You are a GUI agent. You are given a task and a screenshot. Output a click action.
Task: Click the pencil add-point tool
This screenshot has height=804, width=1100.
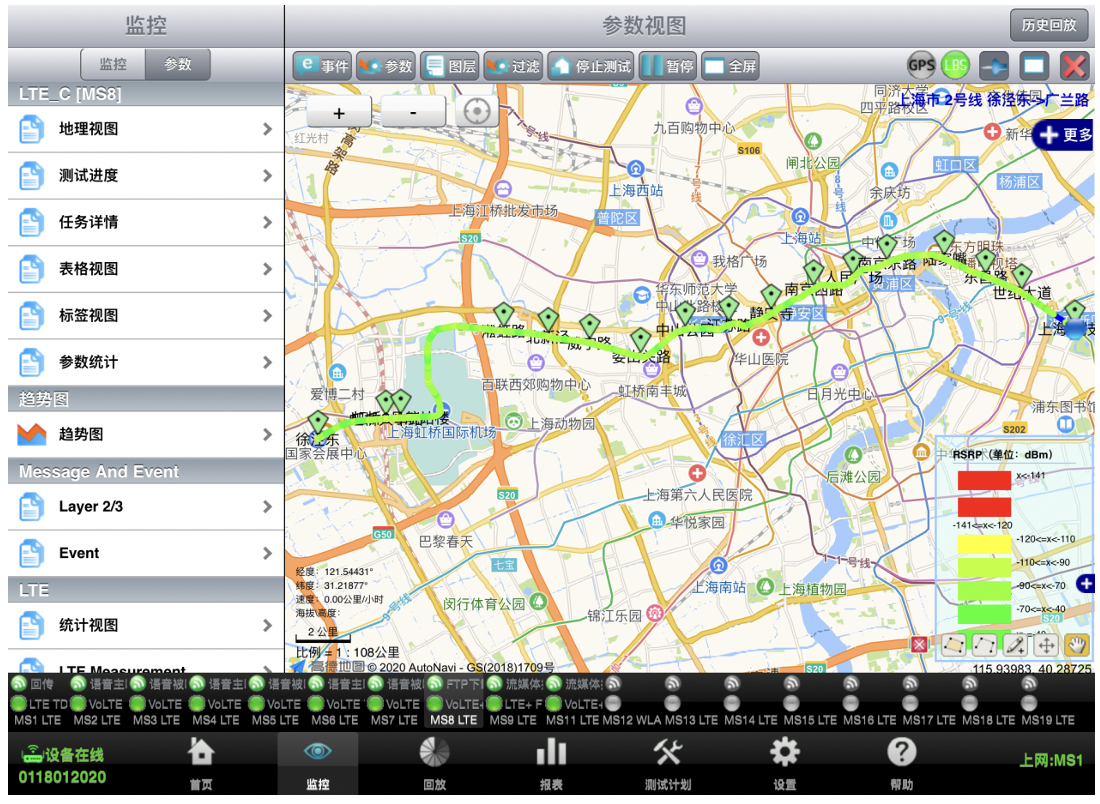coord(1015,645)
